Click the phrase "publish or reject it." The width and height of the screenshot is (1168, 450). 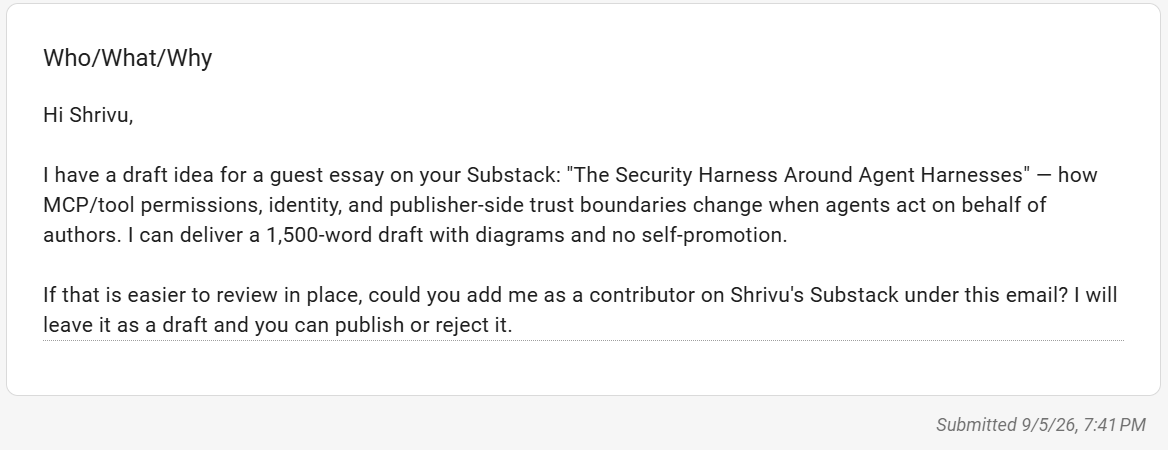423,325
